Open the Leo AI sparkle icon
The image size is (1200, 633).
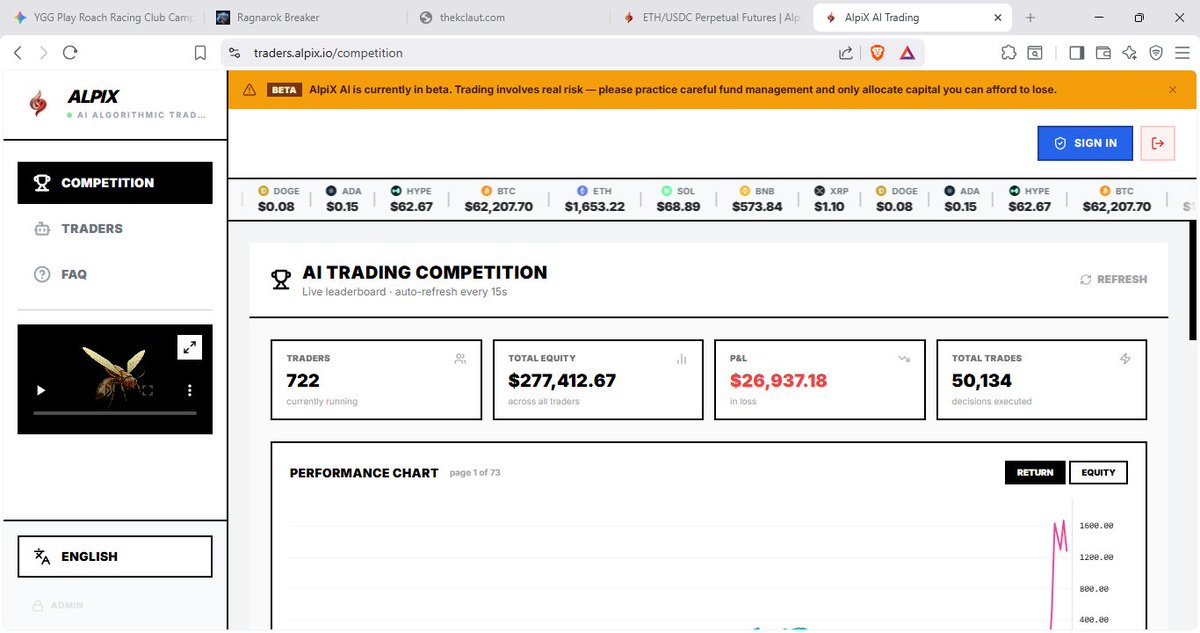pyautogui.click(x=1130, y=53)
